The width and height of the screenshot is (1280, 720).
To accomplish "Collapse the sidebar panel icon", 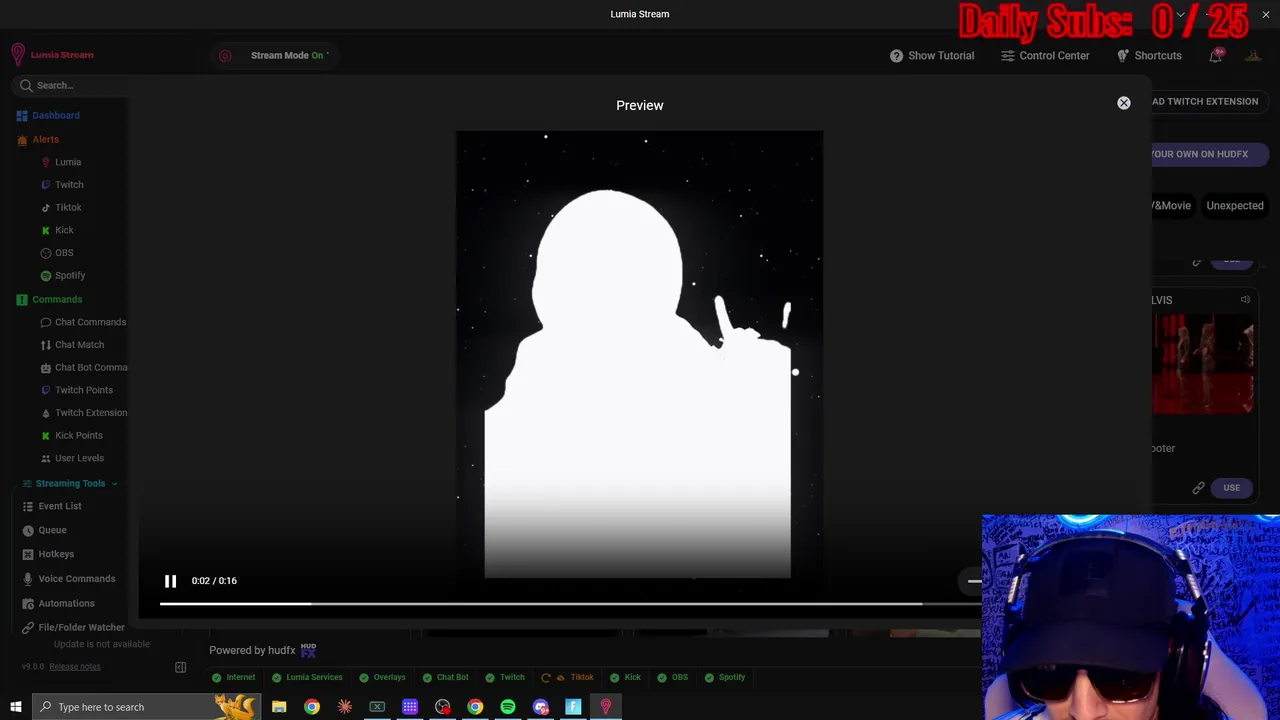I will [181, 667].
